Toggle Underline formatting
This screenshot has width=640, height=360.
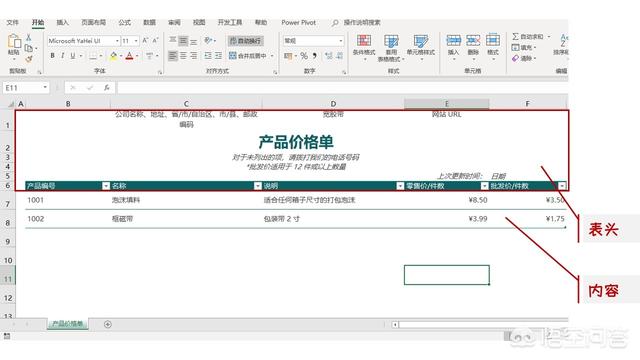(x=72, y=56)
